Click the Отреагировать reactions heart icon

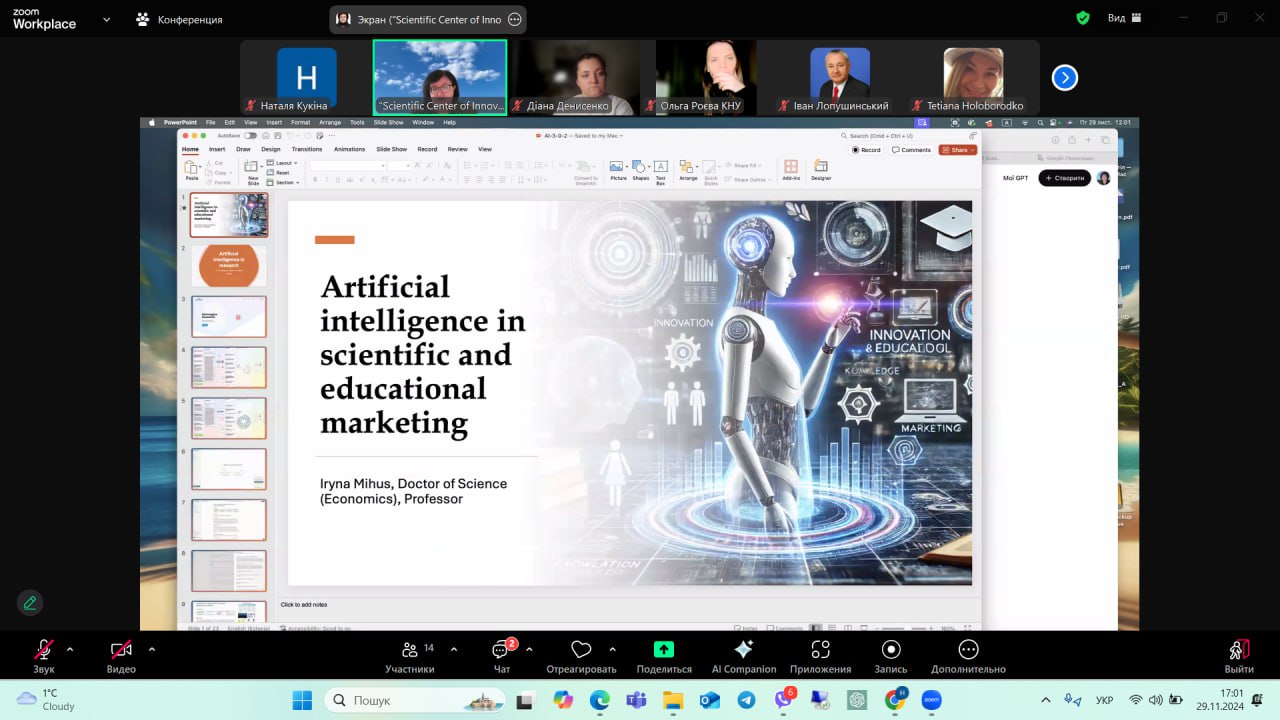coord(581,650)
